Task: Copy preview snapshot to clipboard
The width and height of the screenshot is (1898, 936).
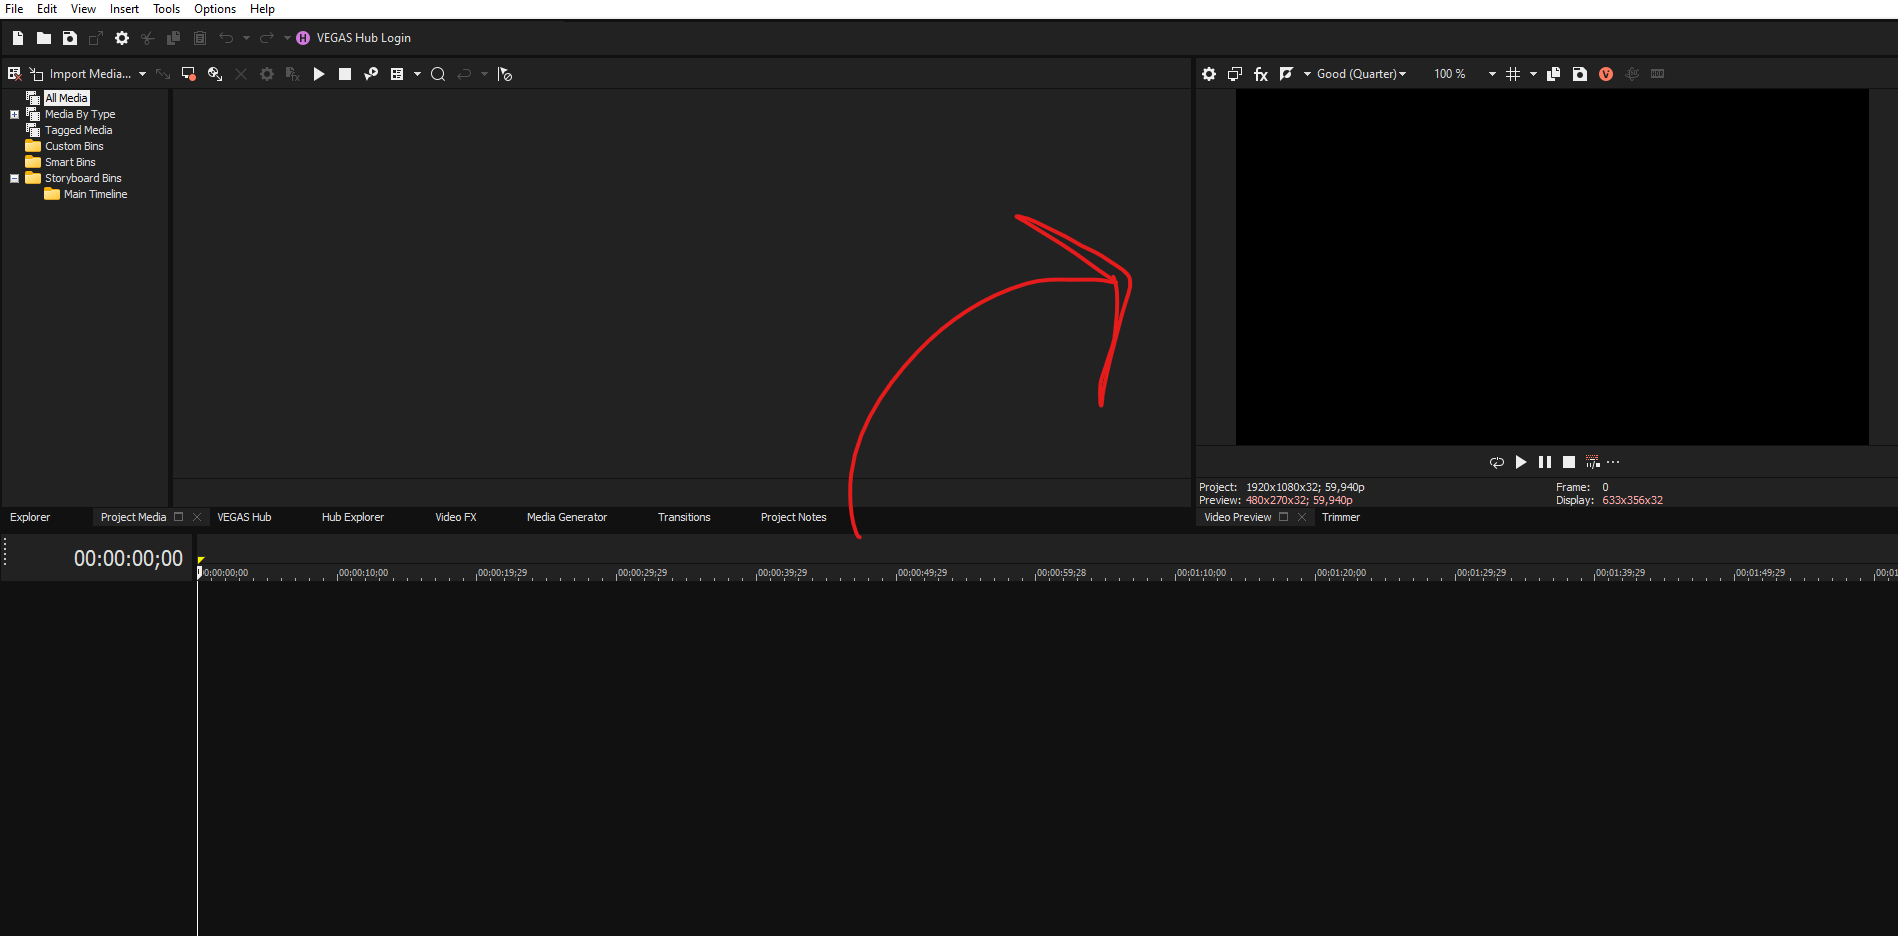Action: pyautogui.click(x=1554, y=74)
